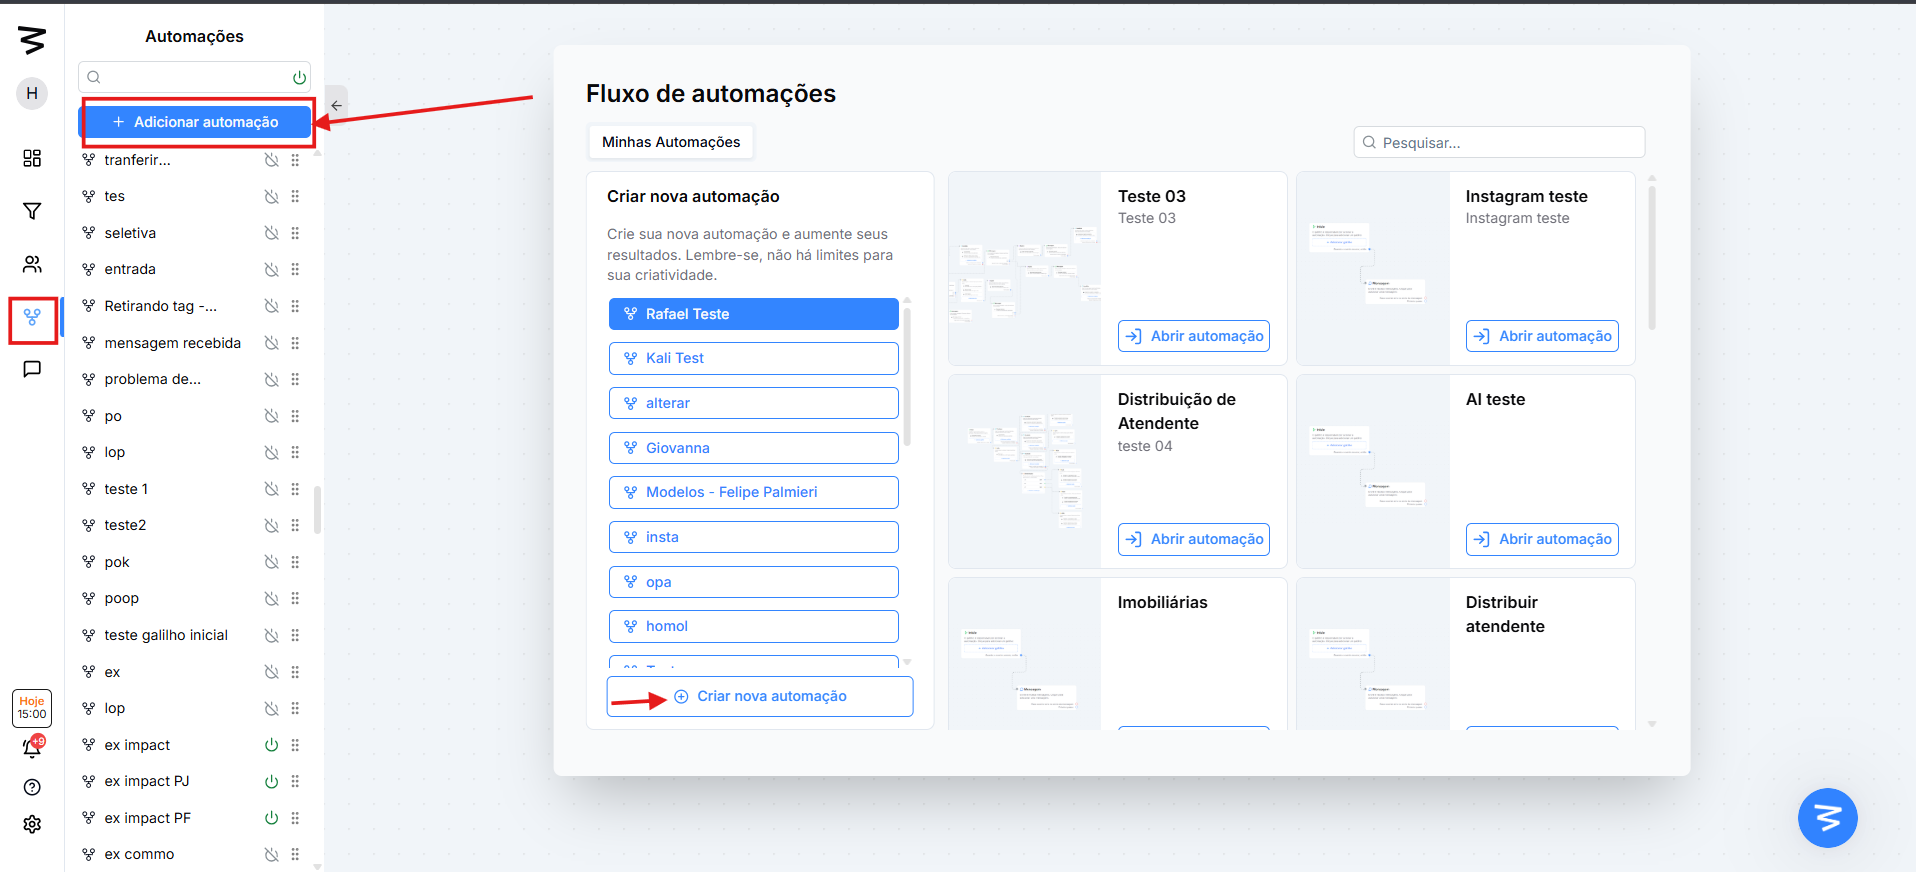Open the dashboard grid icon in sidebar

(x=32, y=158)
